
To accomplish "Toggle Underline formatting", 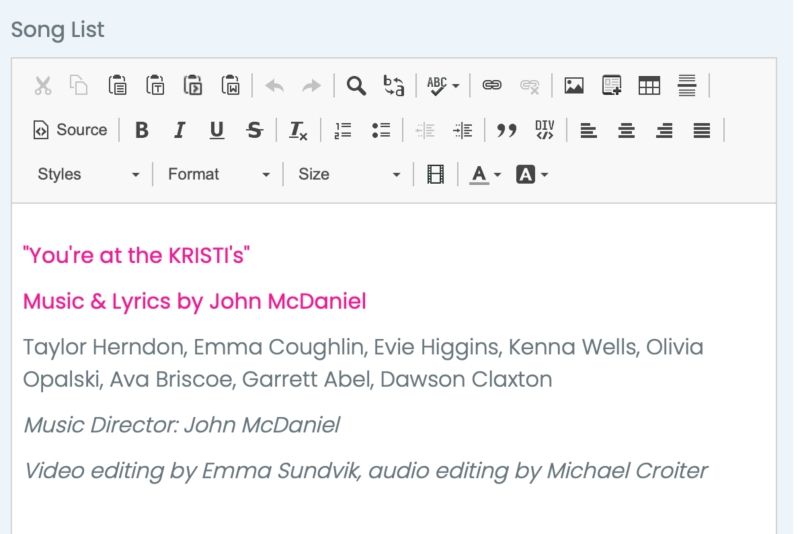I will coord(217,130).
